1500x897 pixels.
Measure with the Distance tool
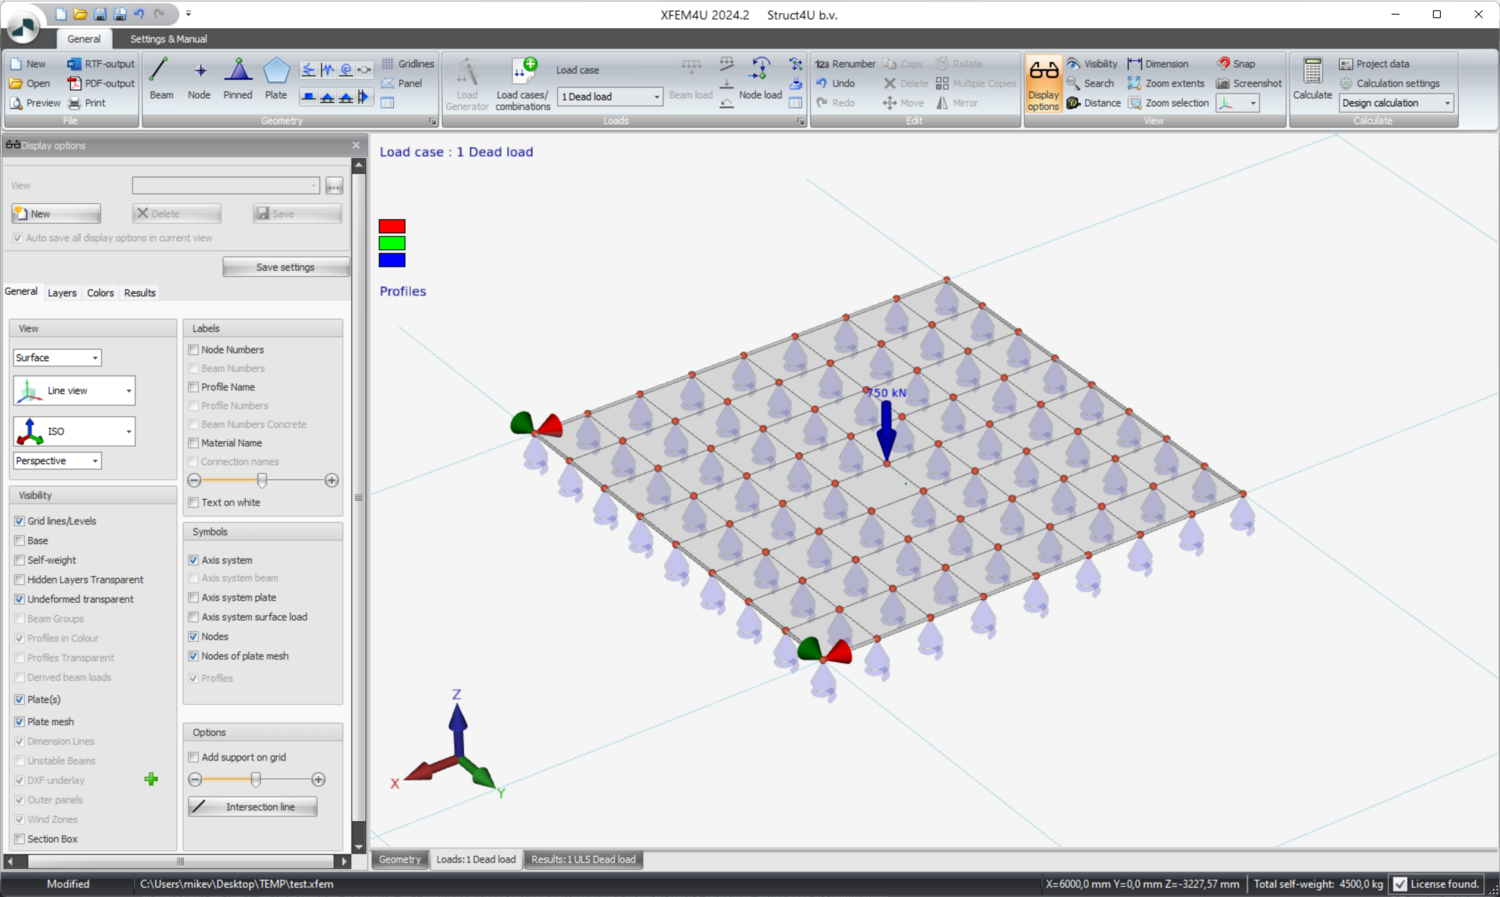click(x=1093, y=103)
